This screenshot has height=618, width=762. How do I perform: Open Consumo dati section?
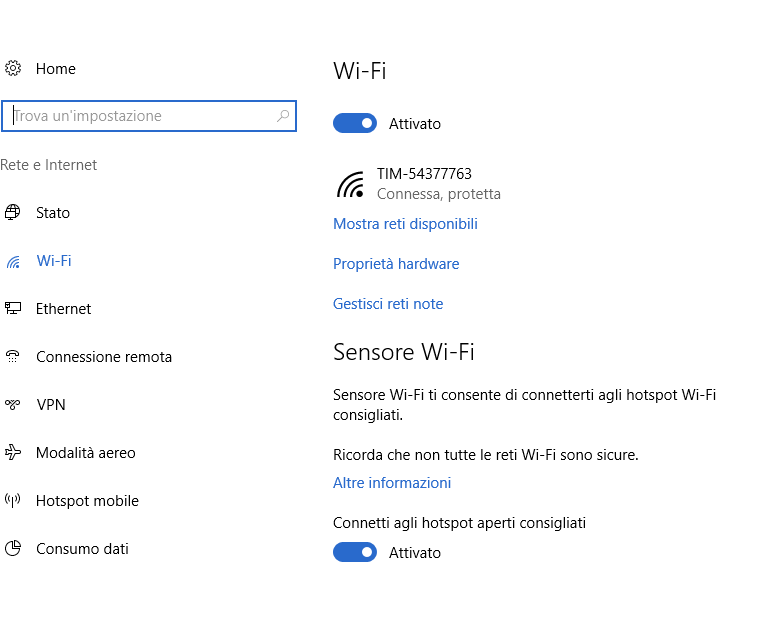coord(82,549)
